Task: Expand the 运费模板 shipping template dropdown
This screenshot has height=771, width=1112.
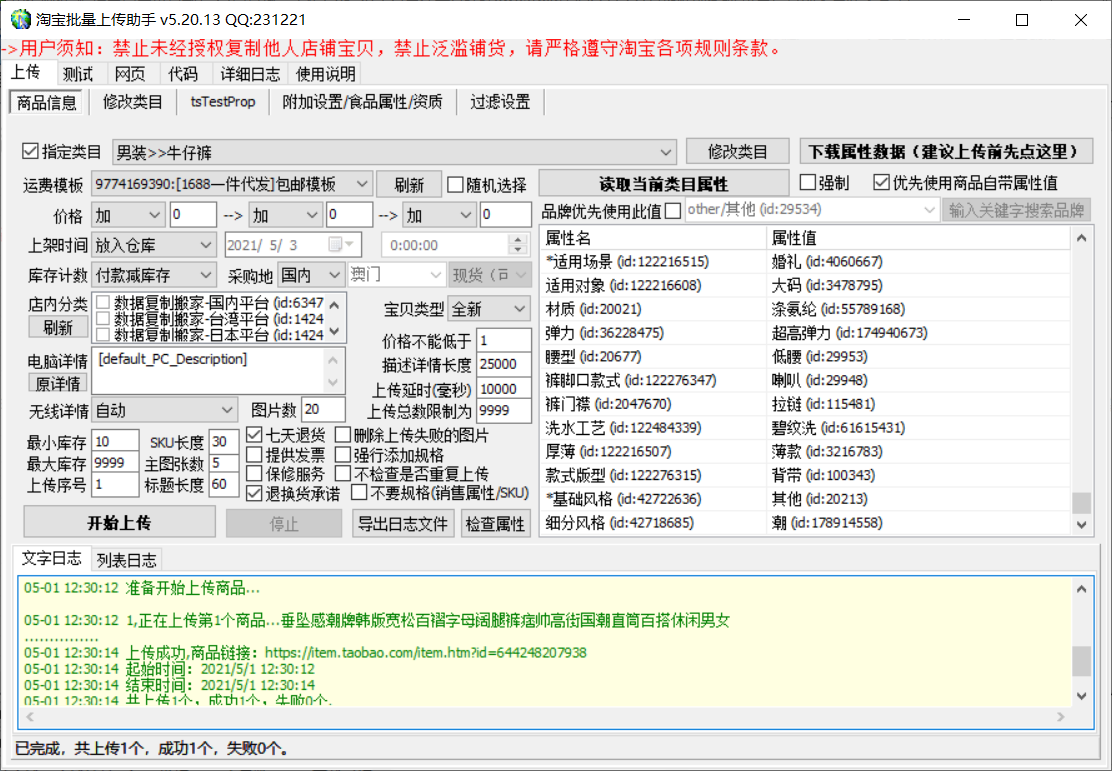Action: click(231, 184)
